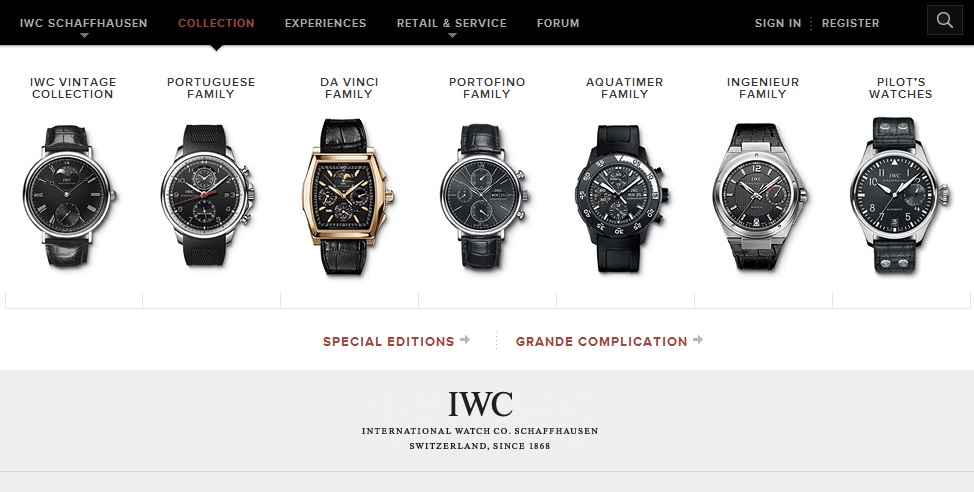Viewport: 974px width, 492px height.
Task: Select the Aquatimer diver watch image
Action: click(622, 198)
